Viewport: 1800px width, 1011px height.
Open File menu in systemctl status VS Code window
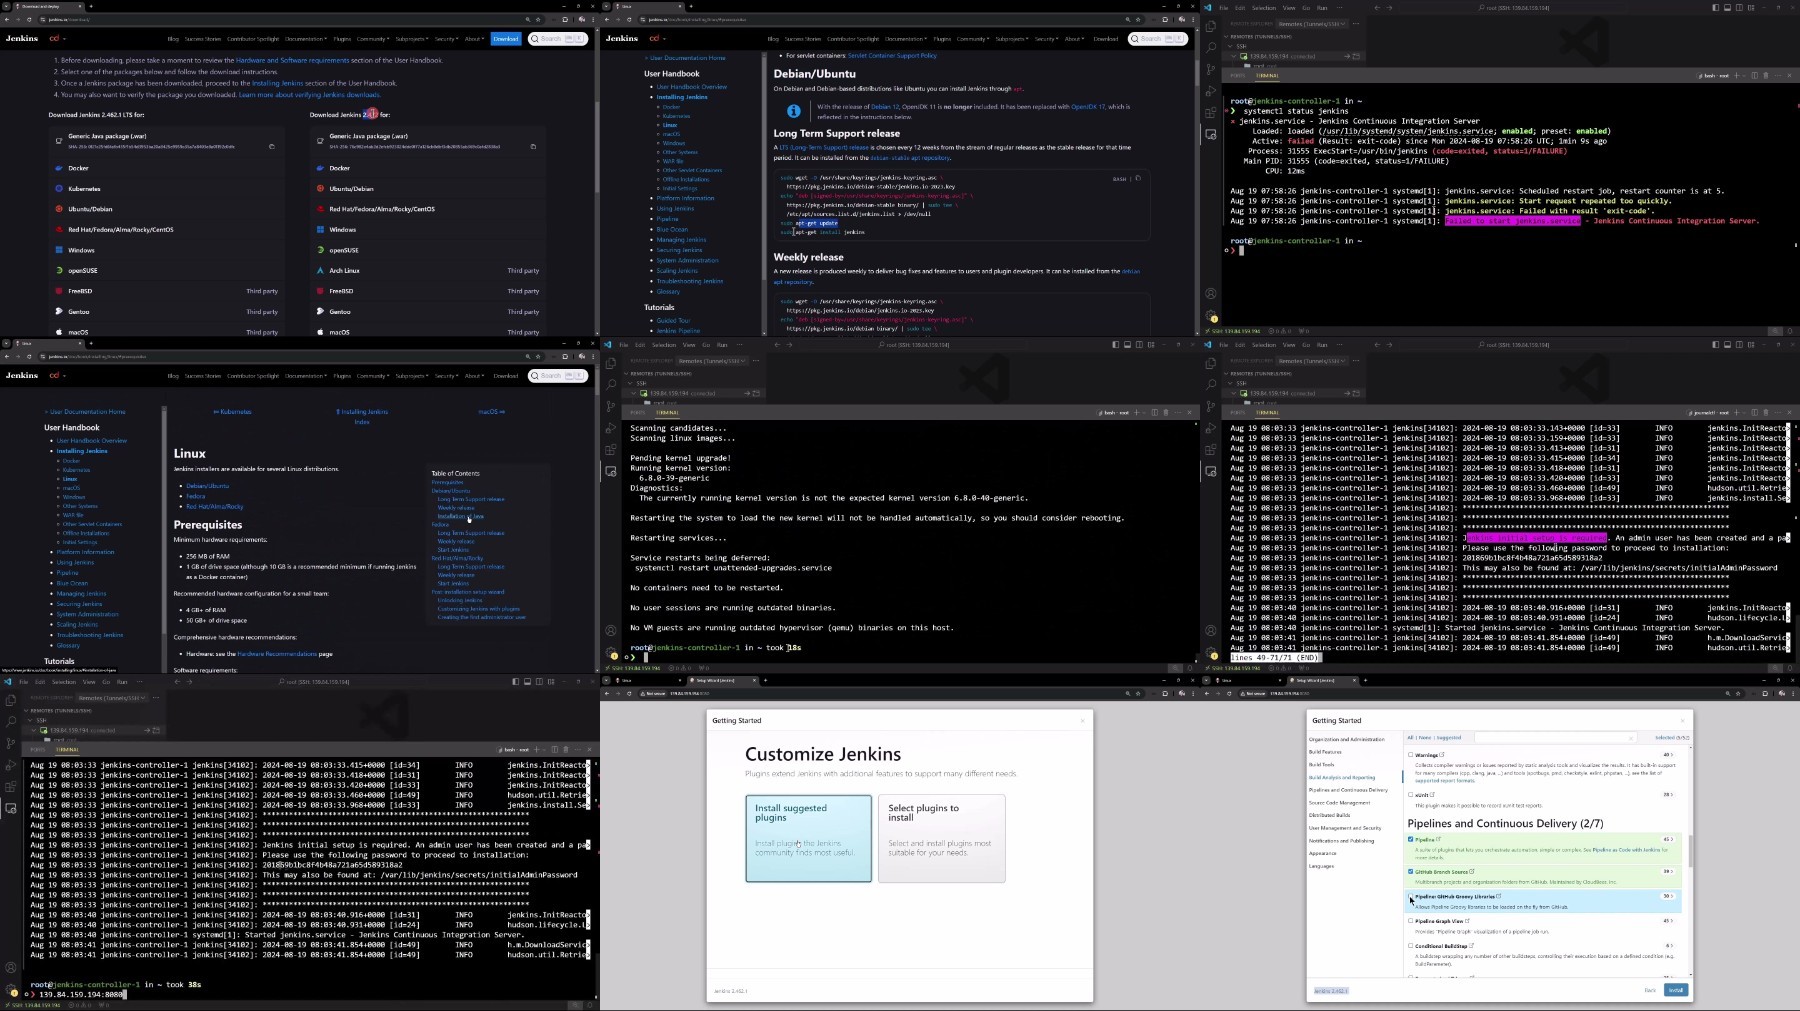tap(1223, 7)
